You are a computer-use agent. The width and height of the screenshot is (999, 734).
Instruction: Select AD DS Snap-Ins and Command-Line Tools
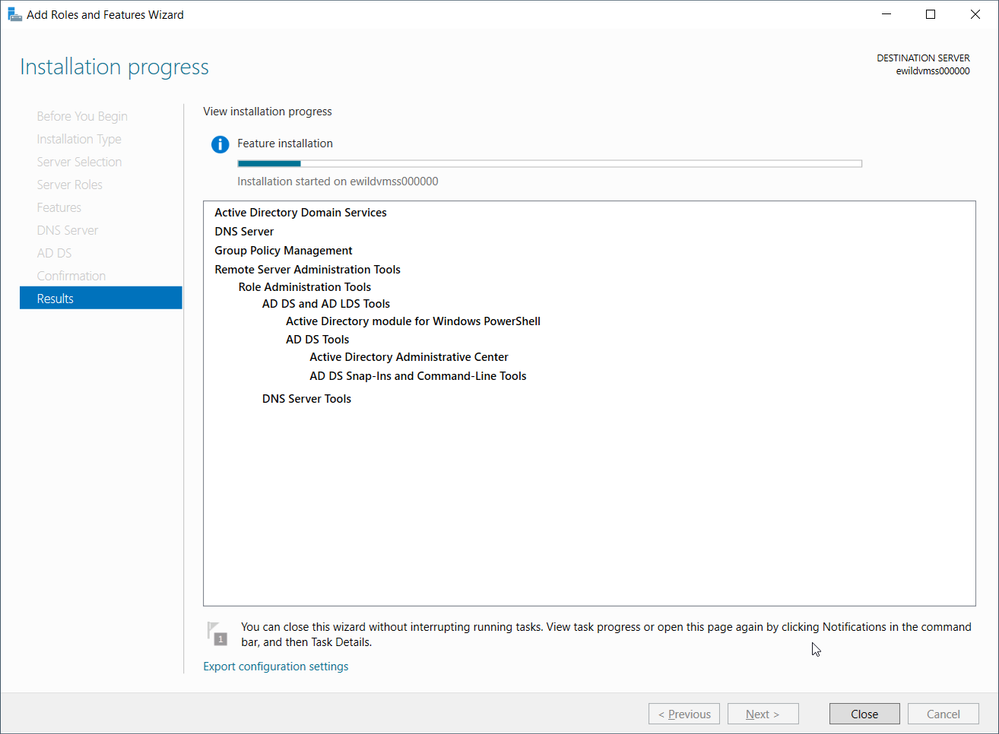(418, 377)
